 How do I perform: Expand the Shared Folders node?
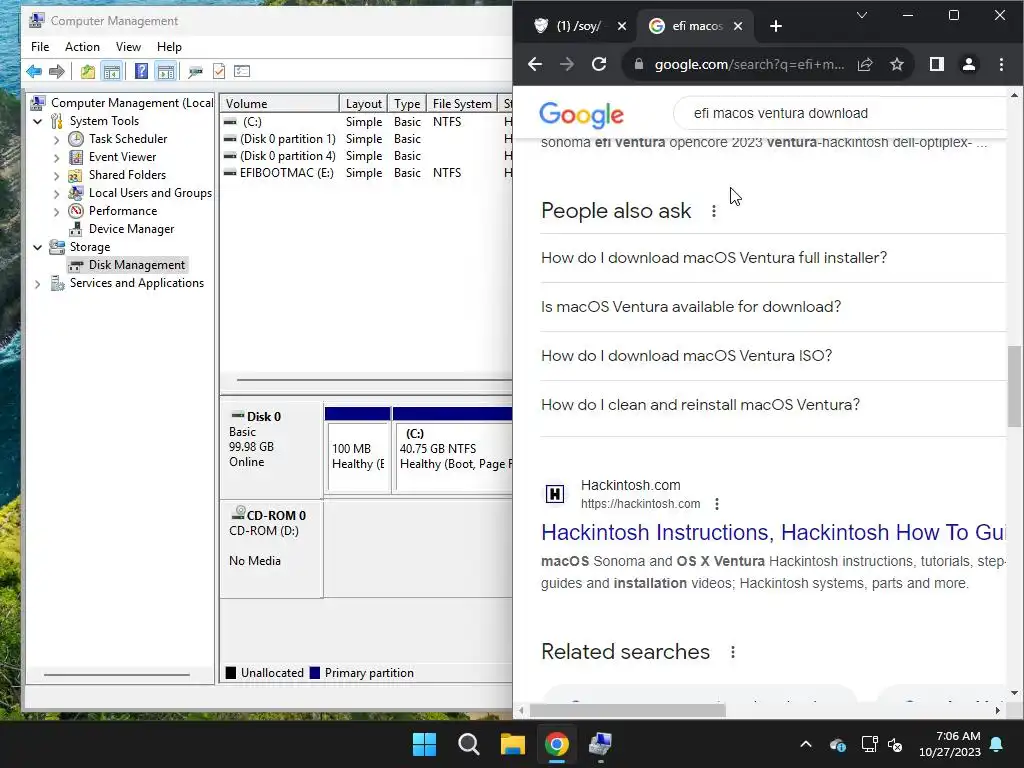coord(56,176)
